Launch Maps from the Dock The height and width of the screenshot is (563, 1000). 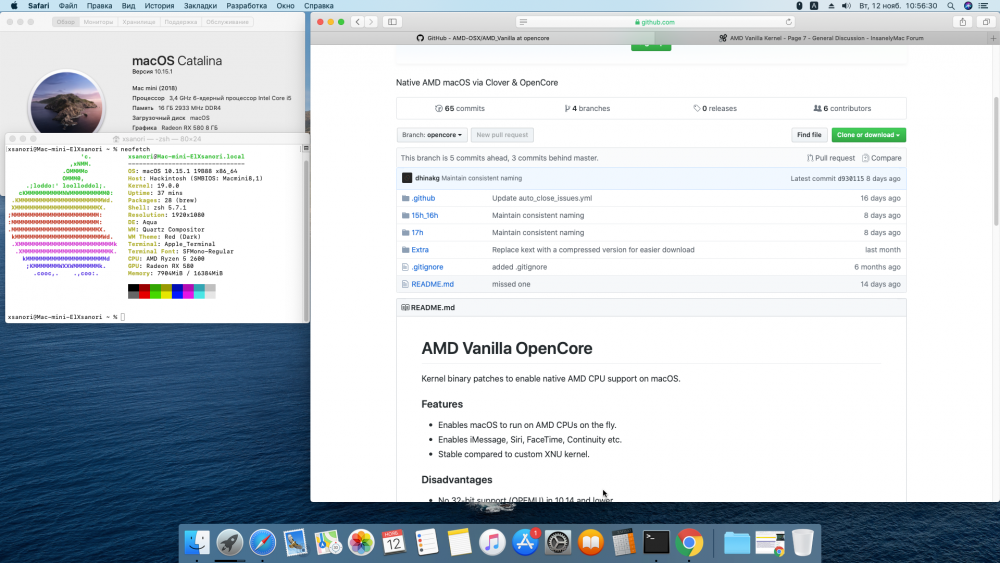pos(328,543)
